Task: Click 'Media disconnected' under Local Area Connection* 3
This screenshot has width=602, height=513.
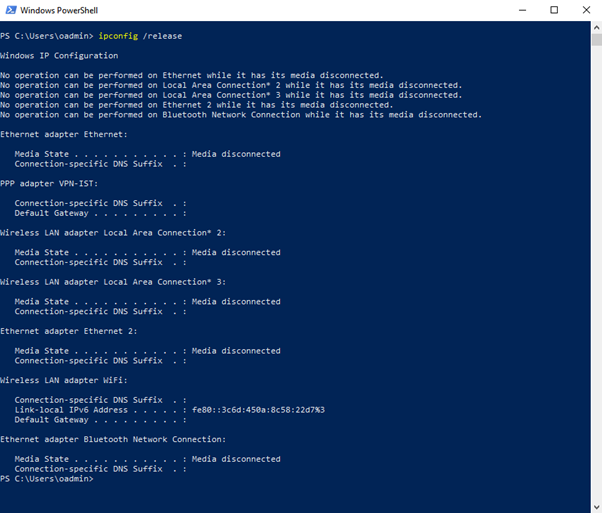Action: (236, 301)
